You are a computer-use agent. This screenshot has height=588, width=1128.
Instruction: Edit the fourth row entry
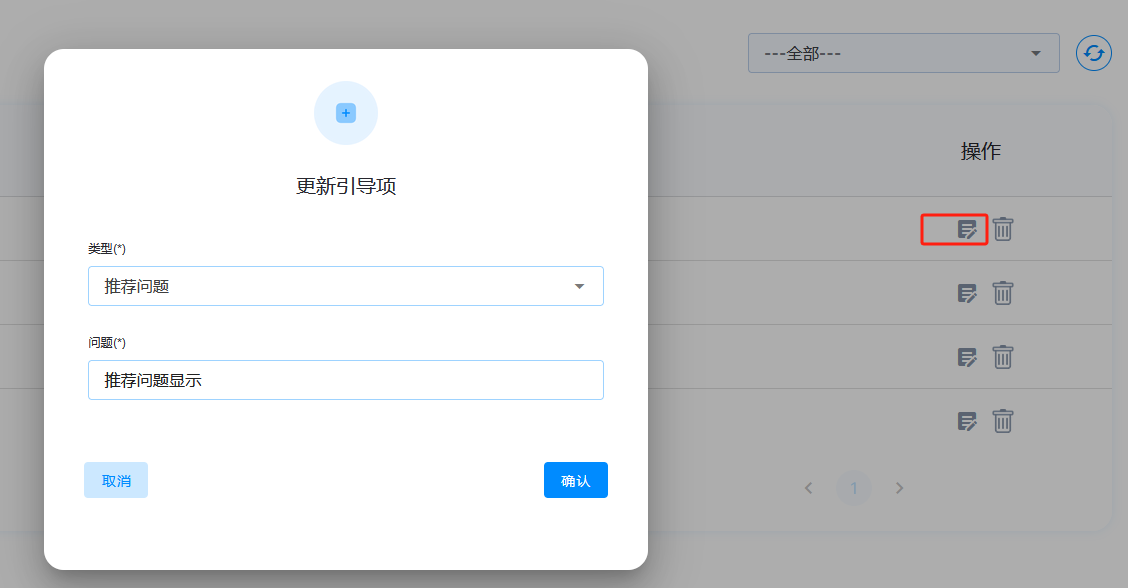(967, 421)
